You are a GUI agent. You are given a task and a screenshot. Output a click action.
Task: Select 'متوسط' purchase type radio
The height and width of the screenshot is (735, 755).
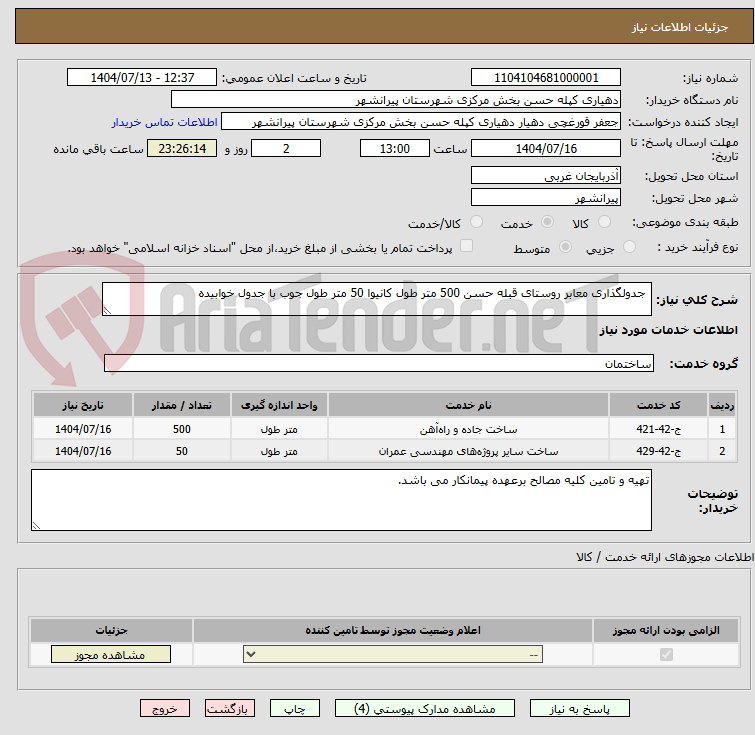pyautogui.click(x=566, y=247)
